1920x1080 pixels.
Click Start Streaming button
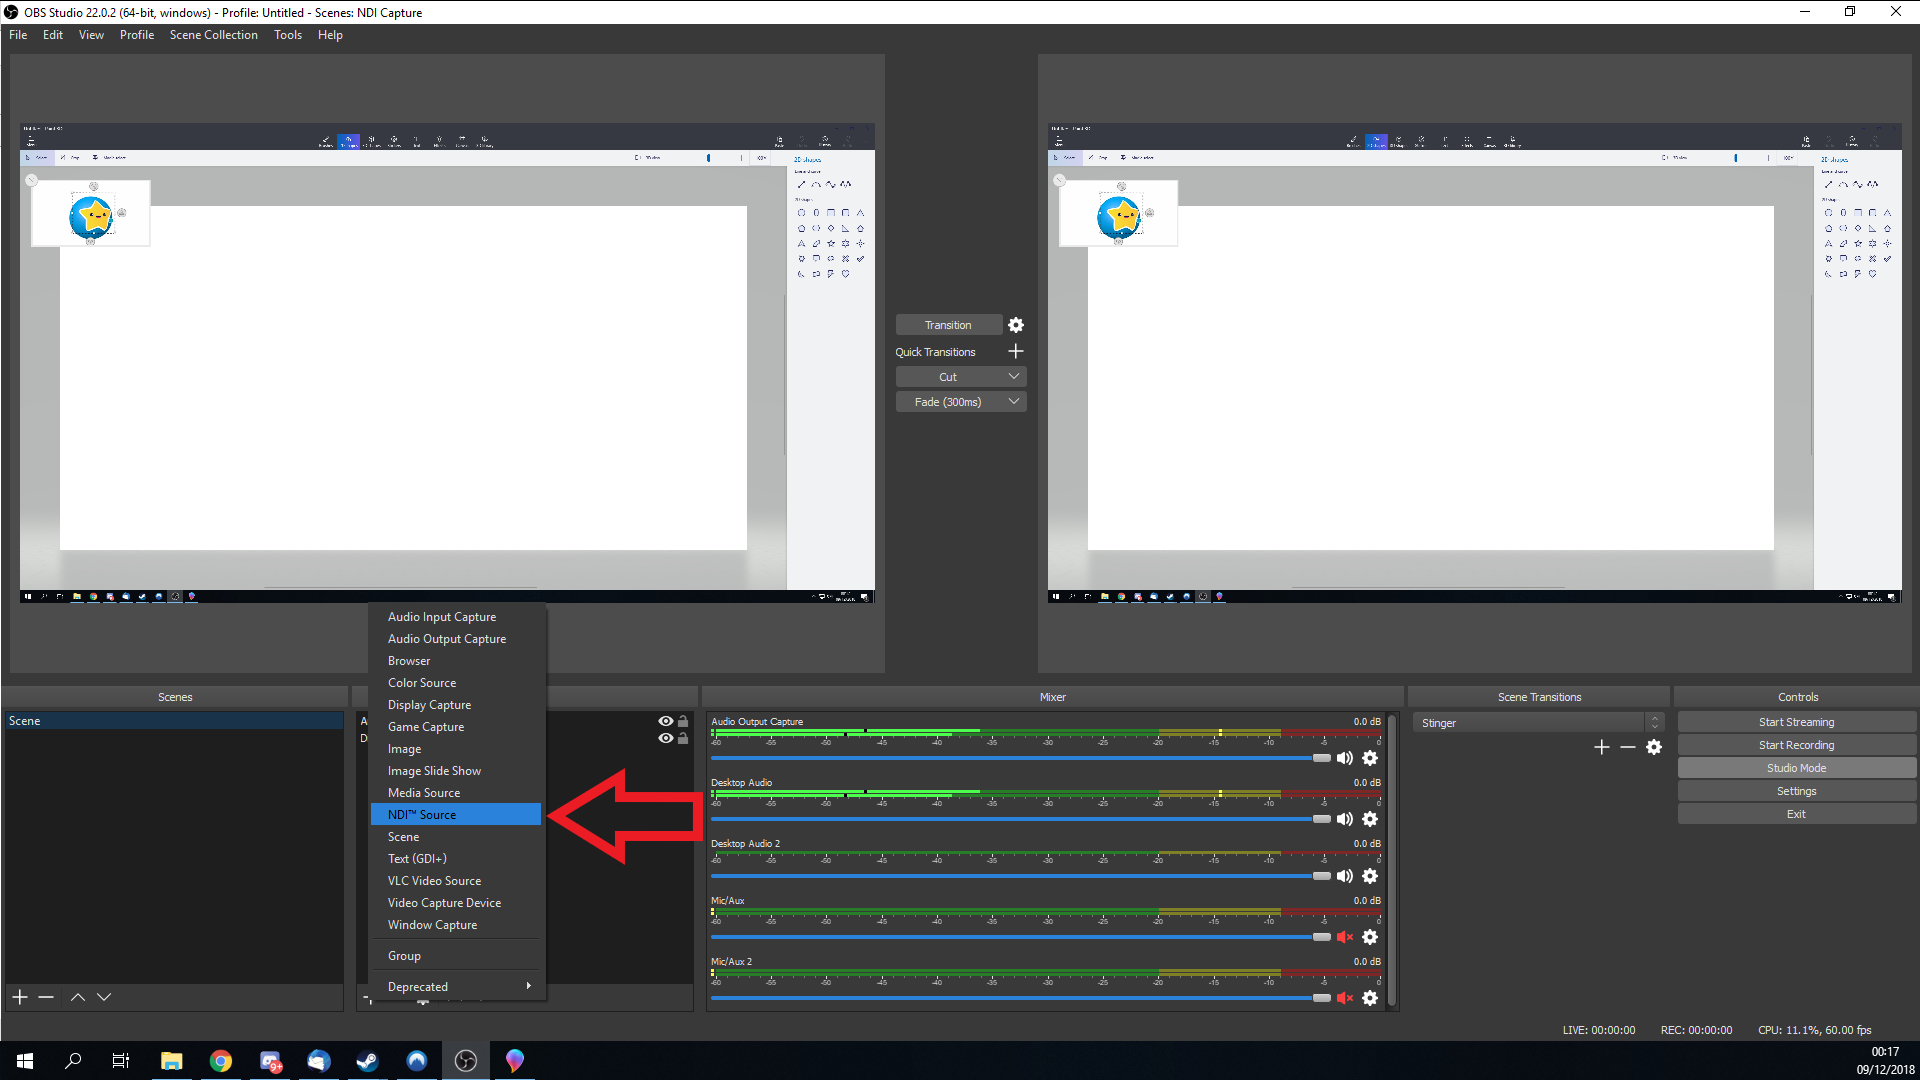click(1796, 721)
